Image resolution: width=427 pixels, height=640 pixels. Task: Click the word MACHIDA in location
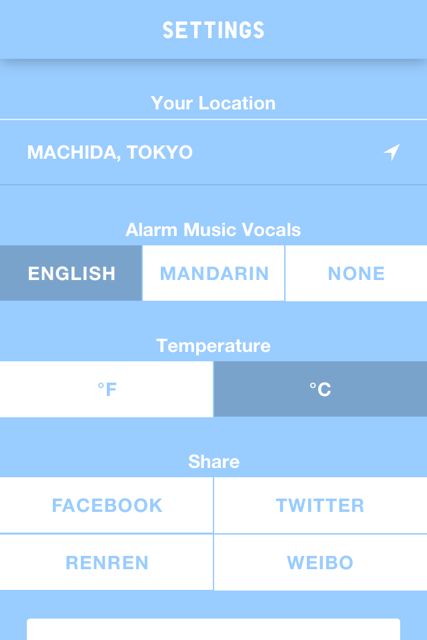point(73,153)
